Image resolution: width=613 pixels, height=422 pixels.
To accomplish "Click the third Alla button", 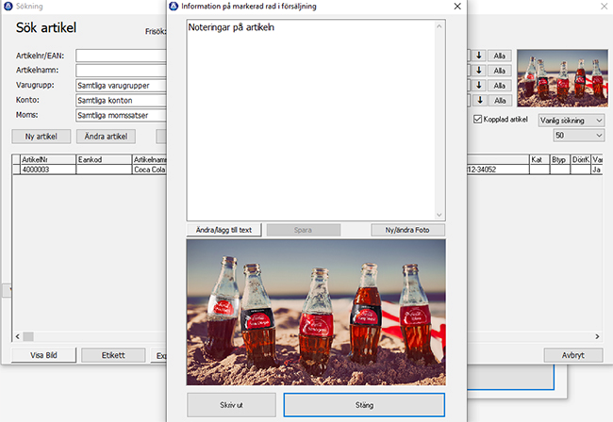I will [500, 85].
